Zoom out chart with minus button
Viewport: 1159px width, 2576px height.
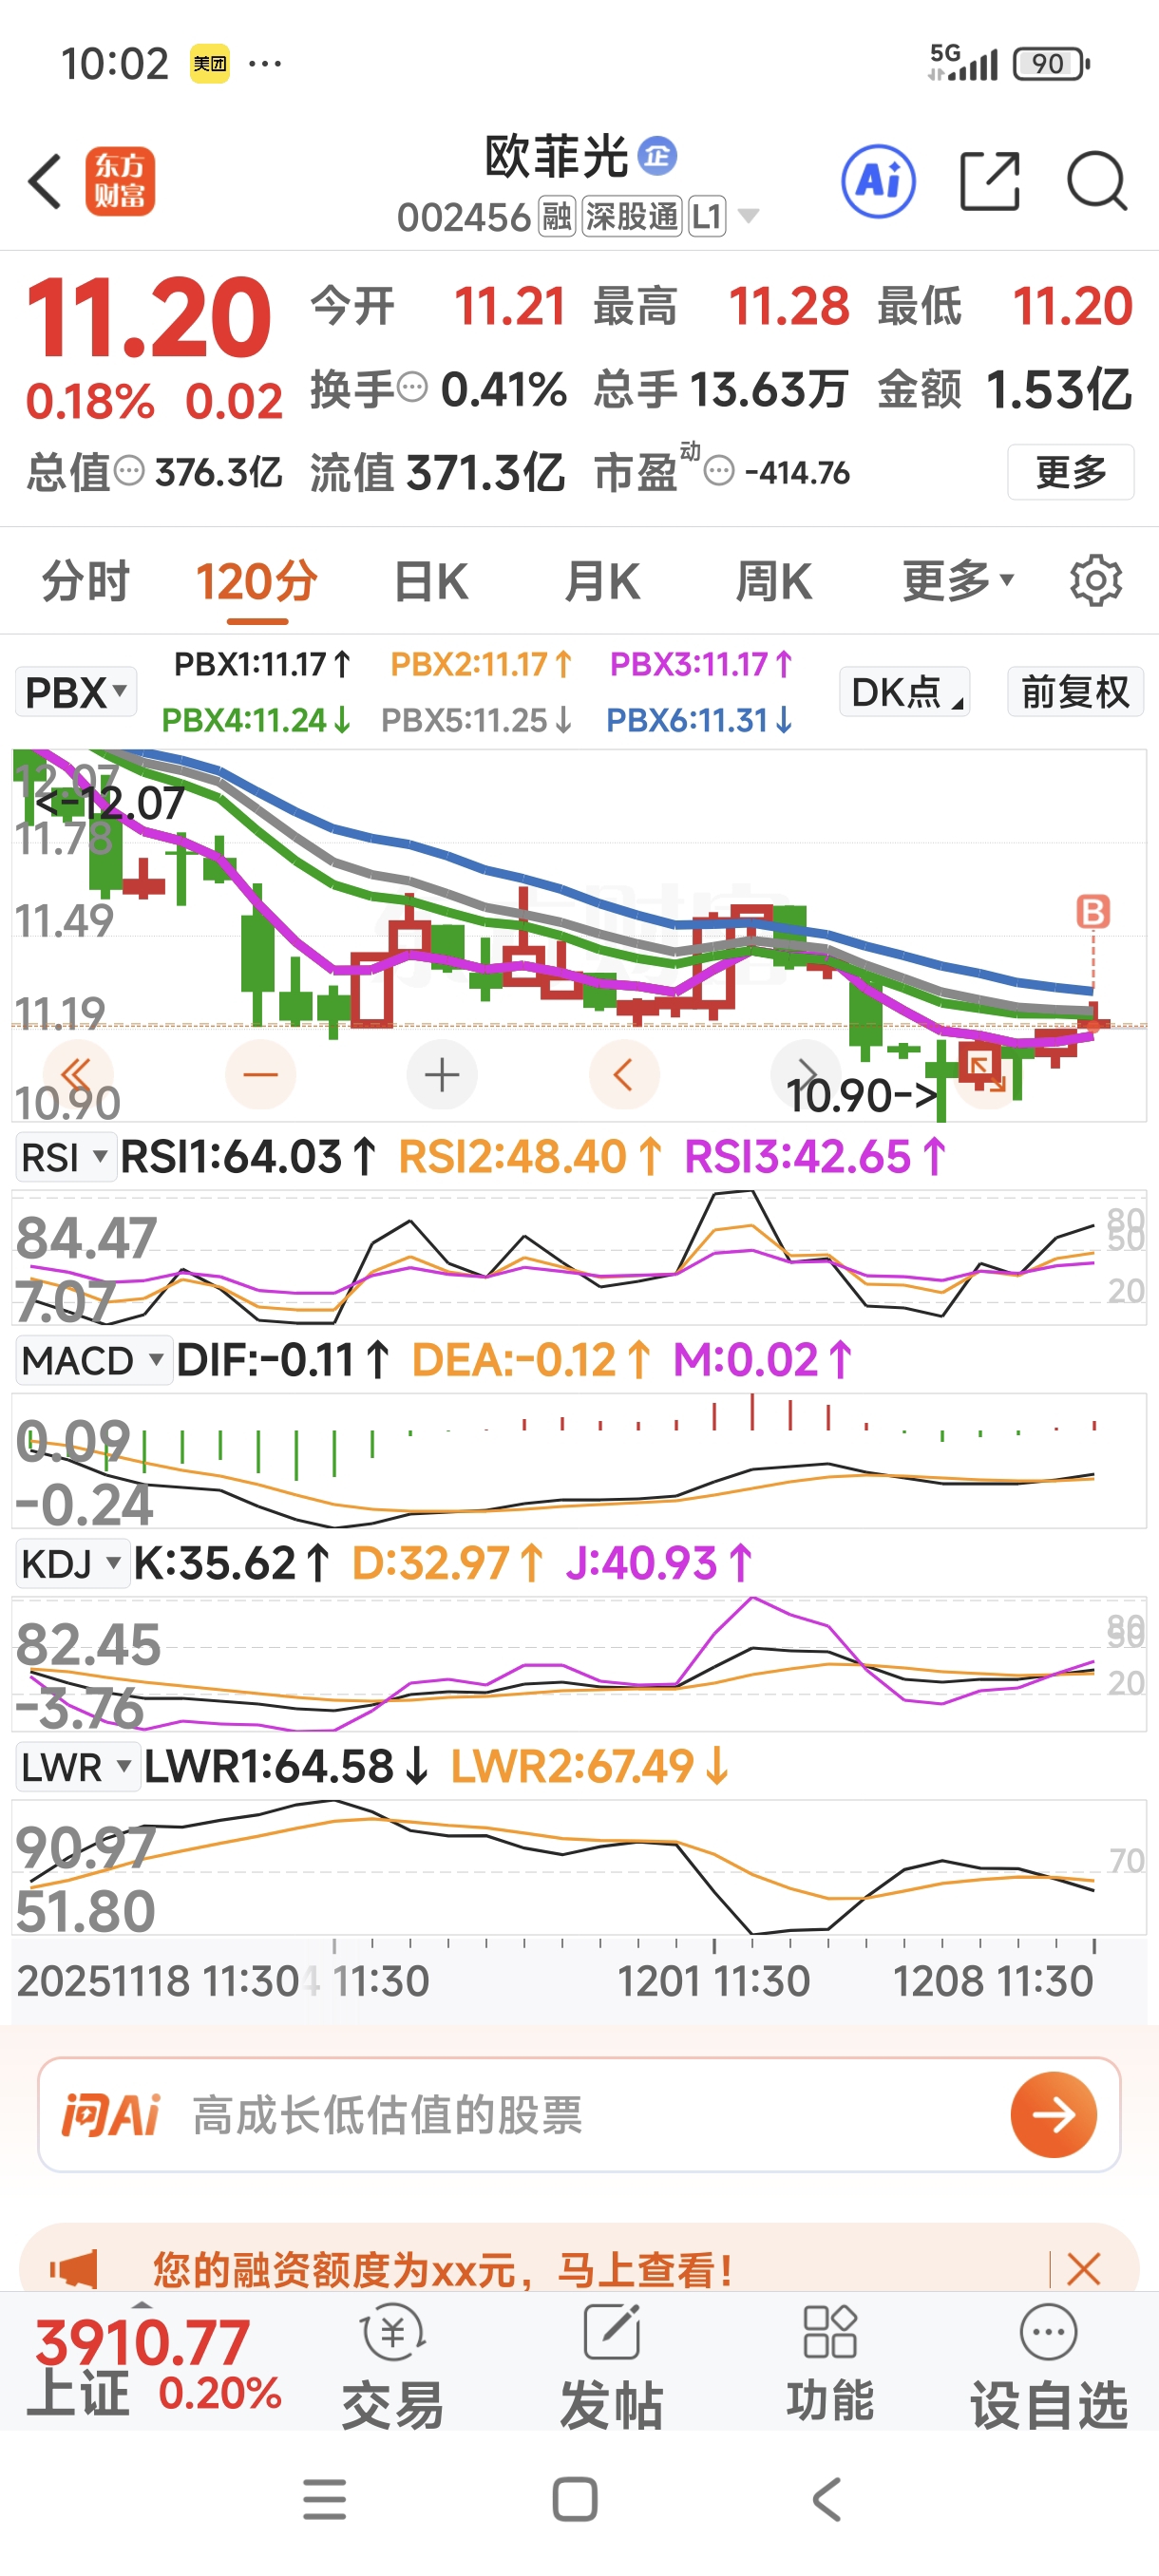click(260, 1075)
